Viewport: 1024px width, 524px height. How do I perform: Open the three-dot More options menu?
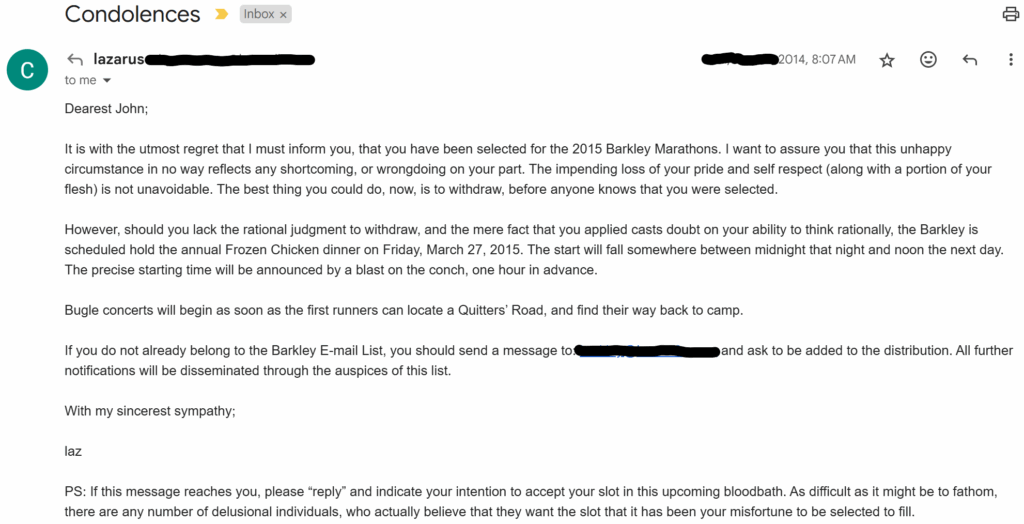[x=1010, y=59]
